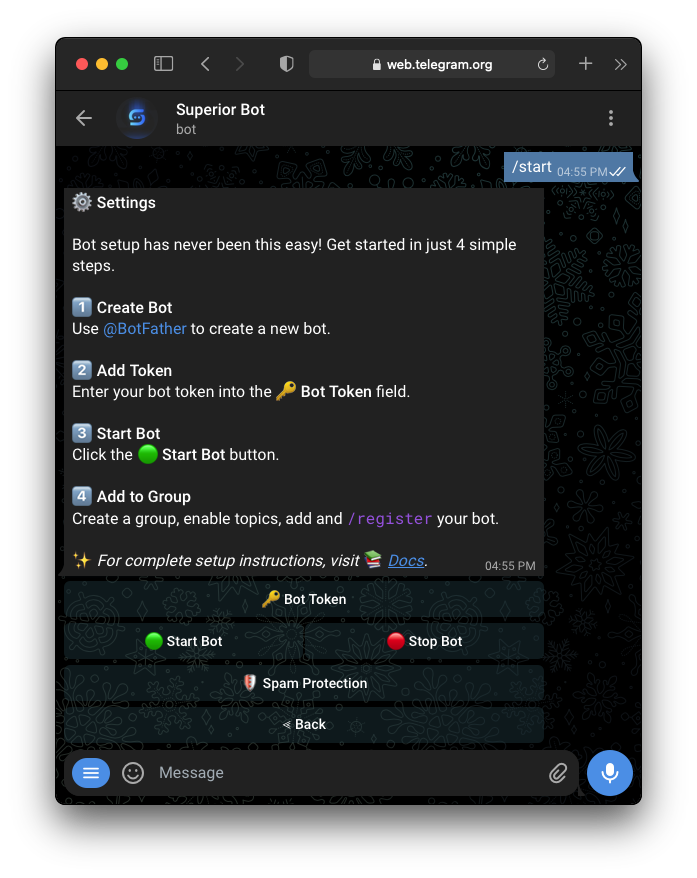Open the Spam Protection settings
This screenshot has height=878, width=697.
pos(304,683)
